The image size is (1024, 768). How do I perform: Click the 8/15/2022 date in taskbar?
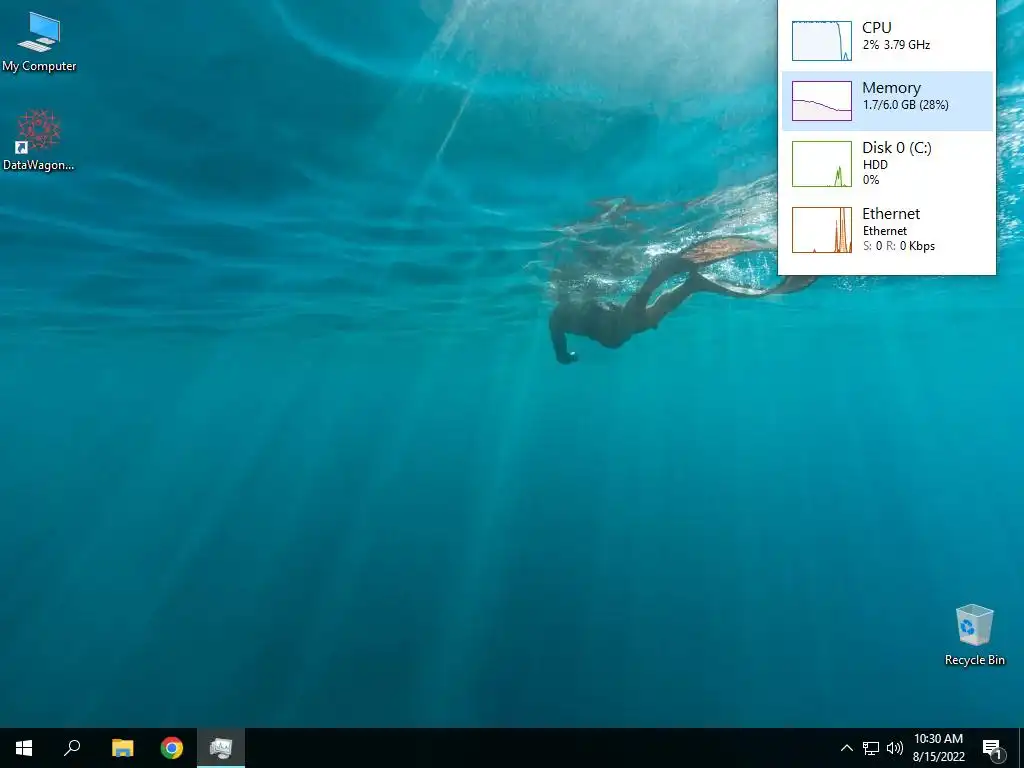(938, 757)
